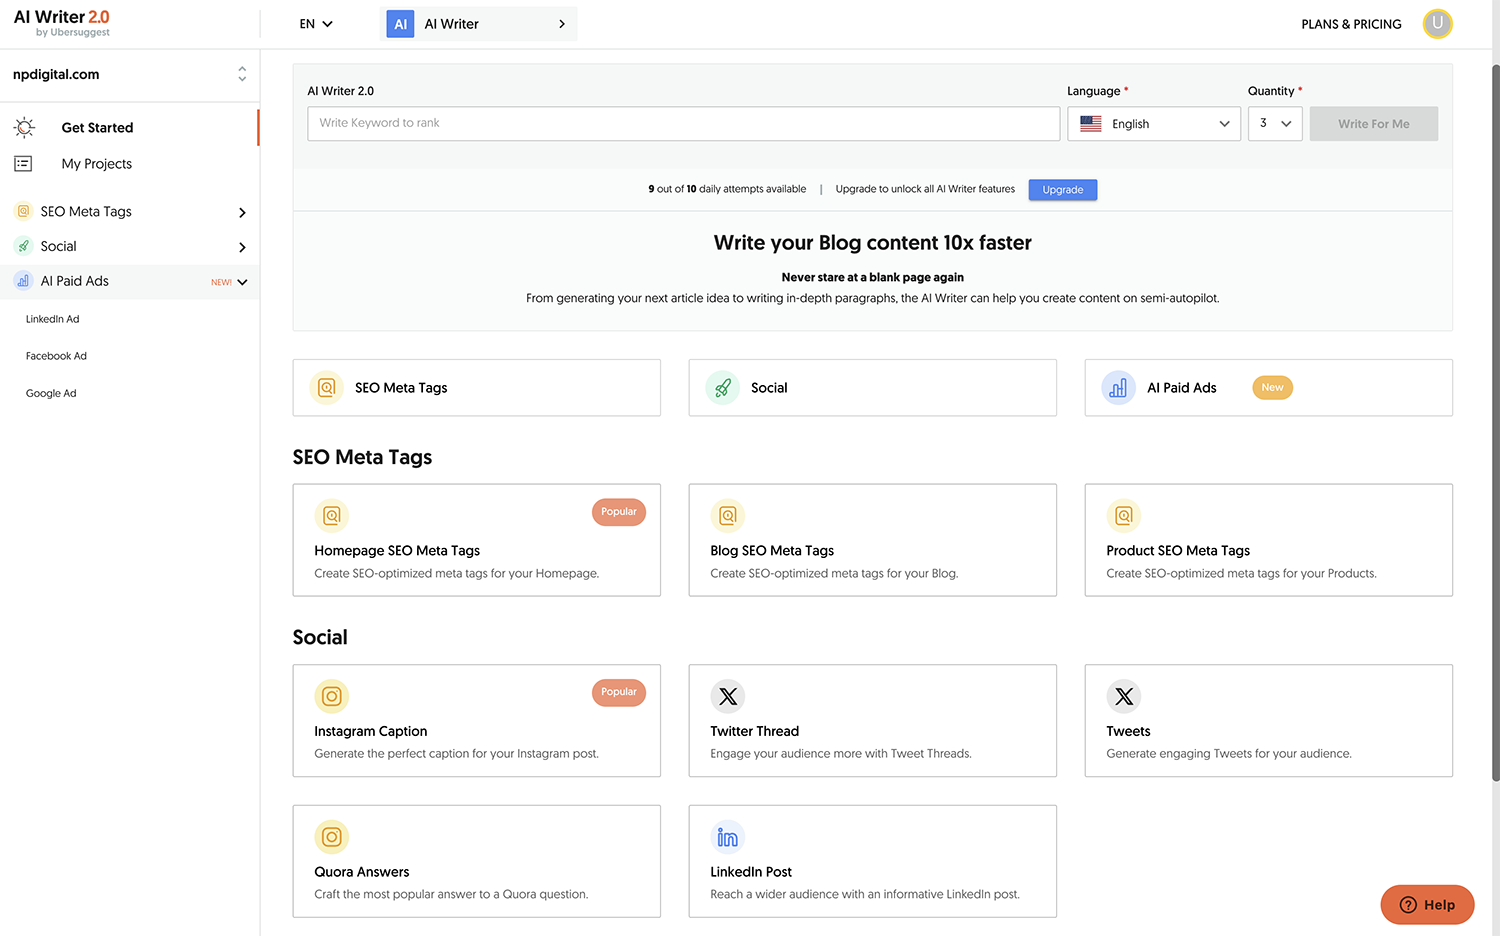The image size is (1500, 936).
Task: Click the My Projects list icon
Action: 23,163
